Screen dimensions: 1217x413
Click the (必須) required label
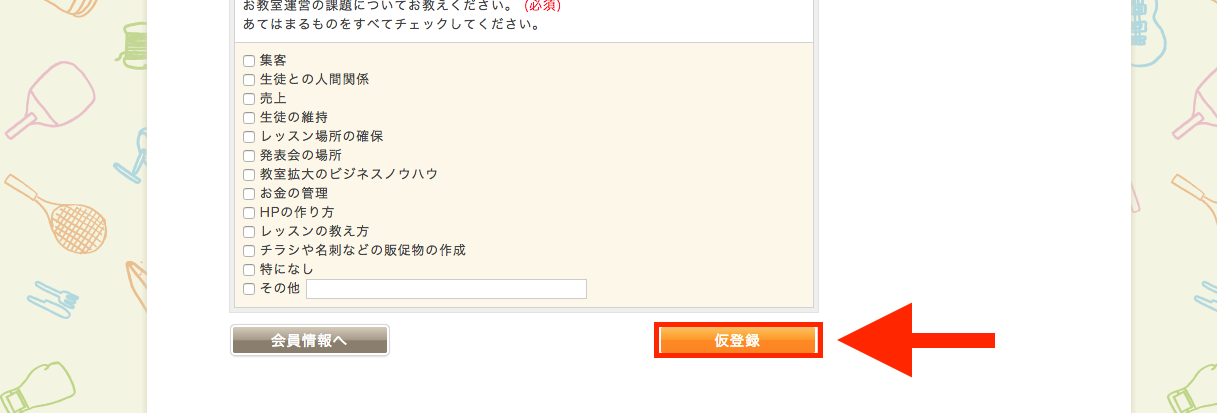click(542, 5)
